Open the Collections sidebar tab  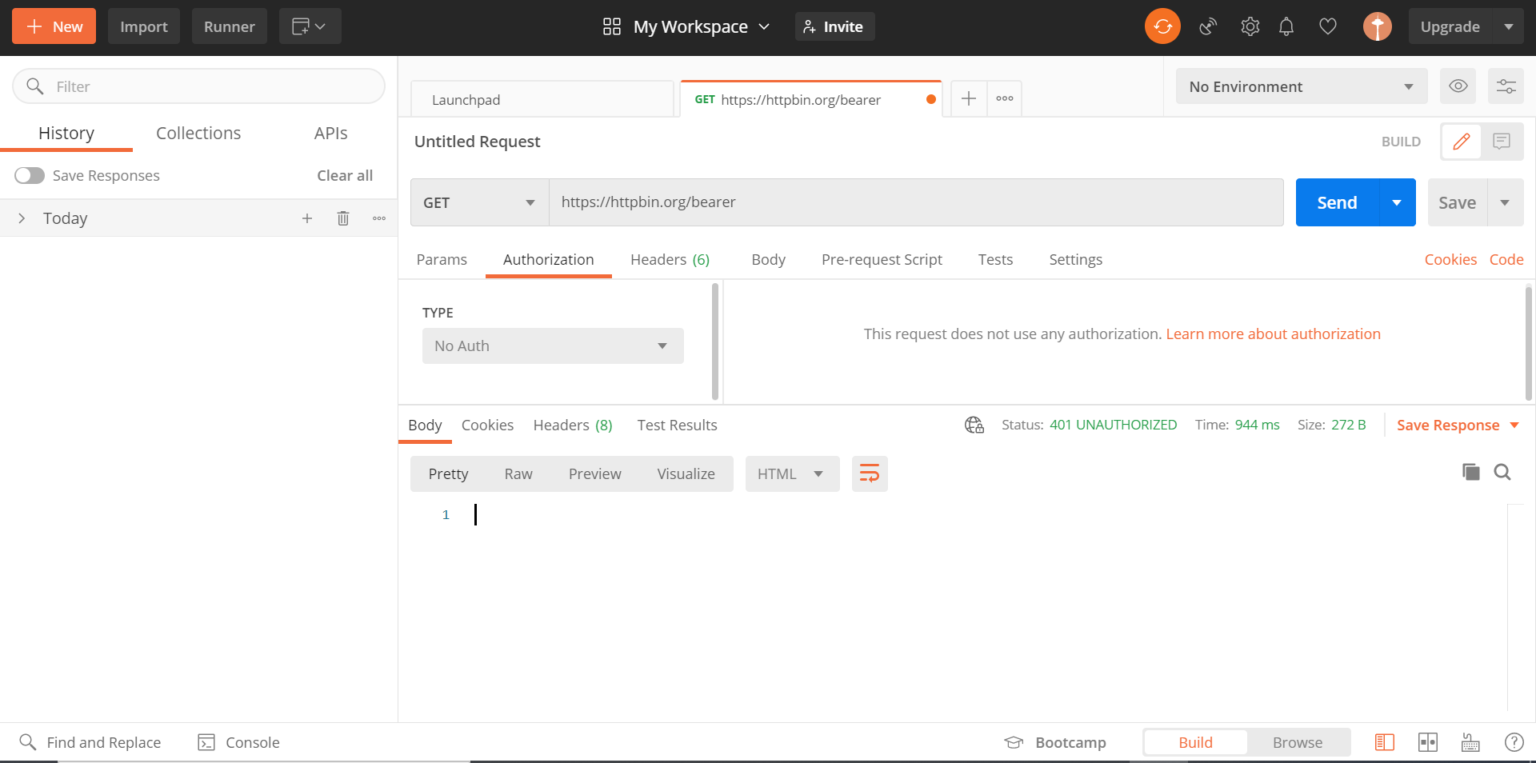tap(197, 132)
